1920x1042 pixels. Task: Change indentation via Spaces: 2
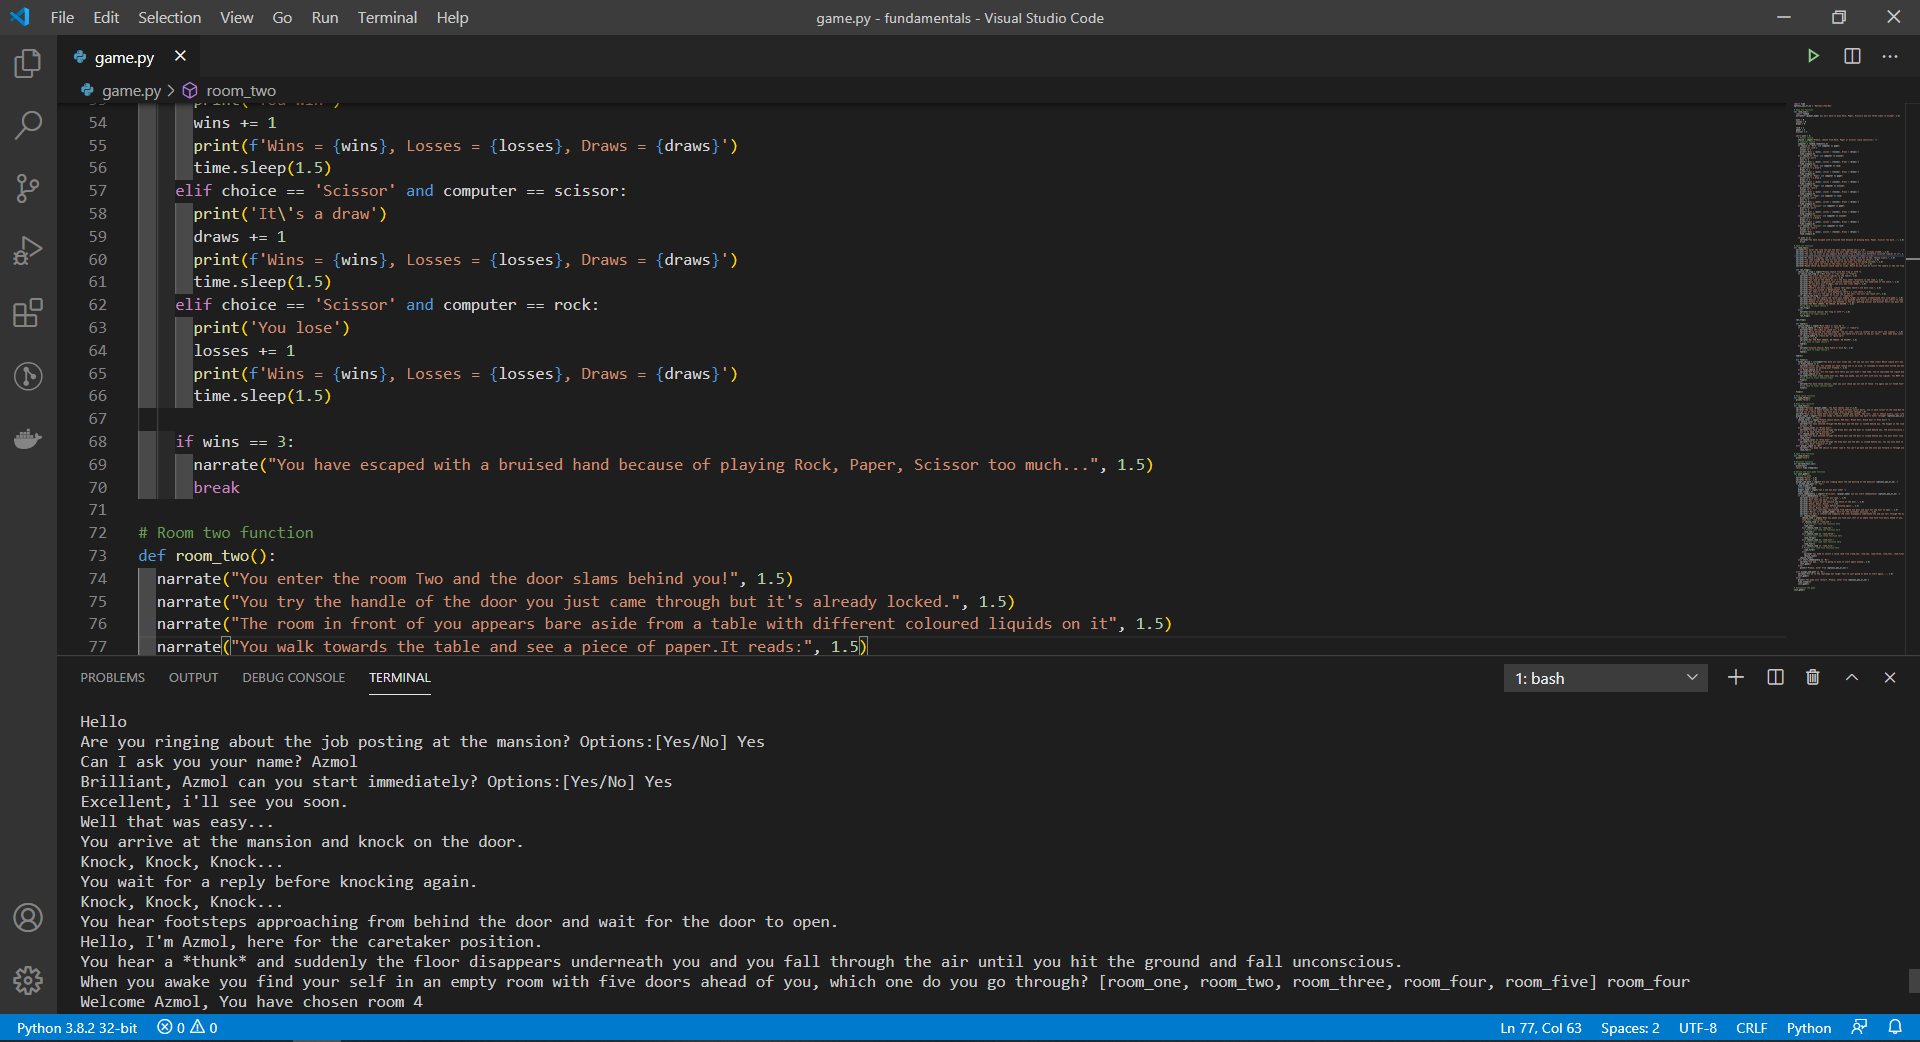click(1629, 1028)
